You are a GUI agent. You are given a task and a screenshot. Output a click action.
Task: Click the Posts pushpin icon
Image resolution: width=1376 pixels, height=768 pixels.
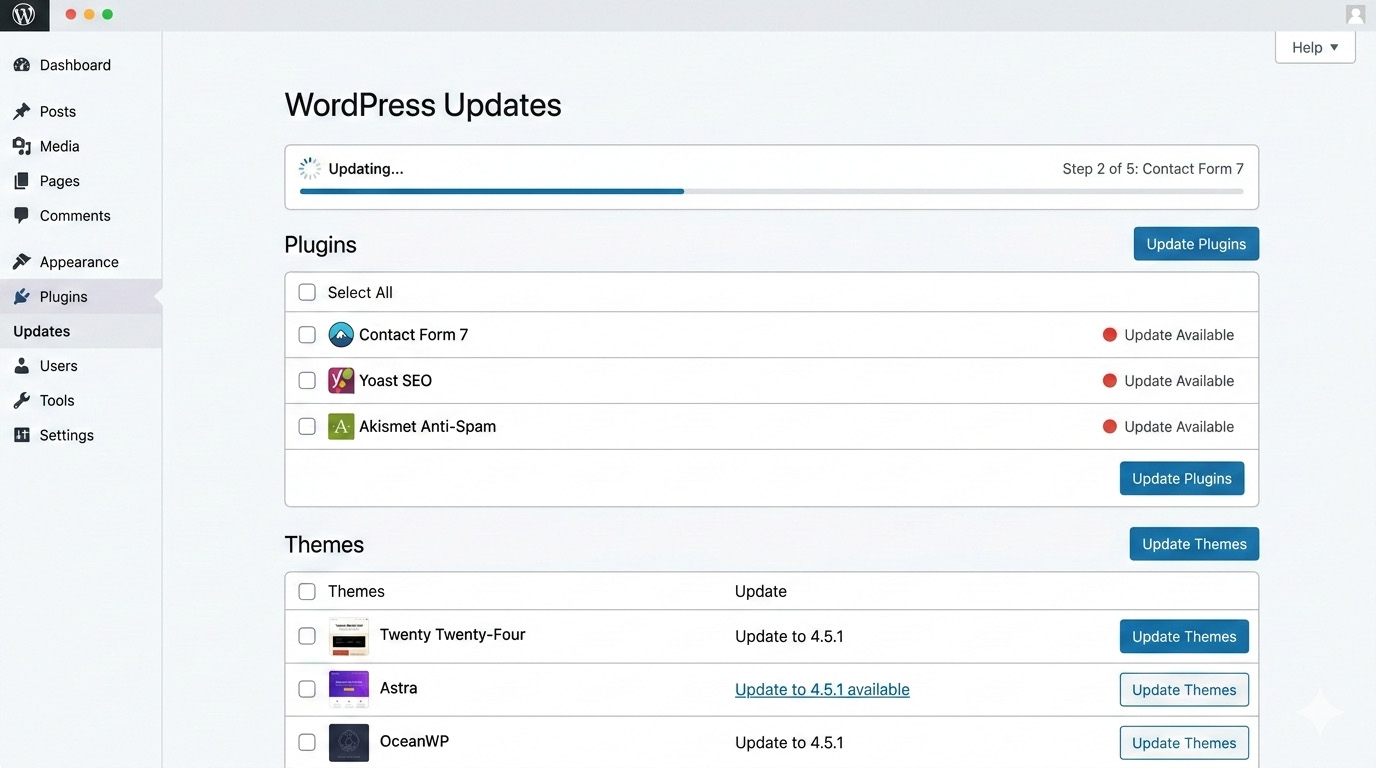[x=22, y=111]
